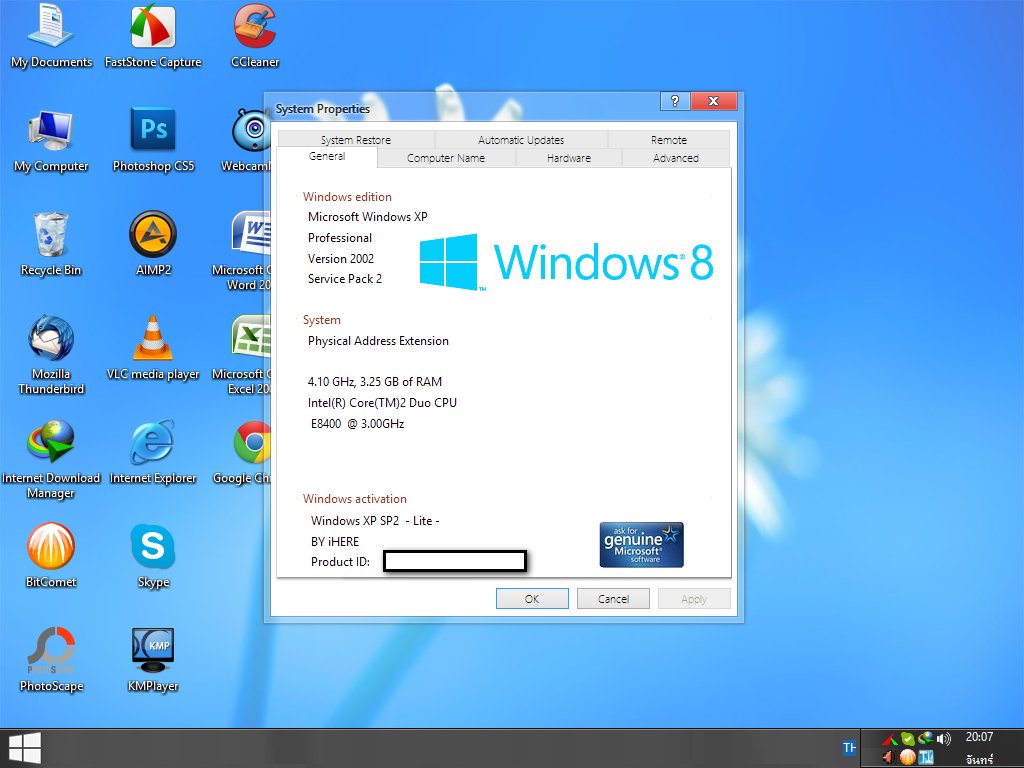Click 'Professional' edition text
The width and height of the screenshot is (1024, 768).
tap(340, 238)
